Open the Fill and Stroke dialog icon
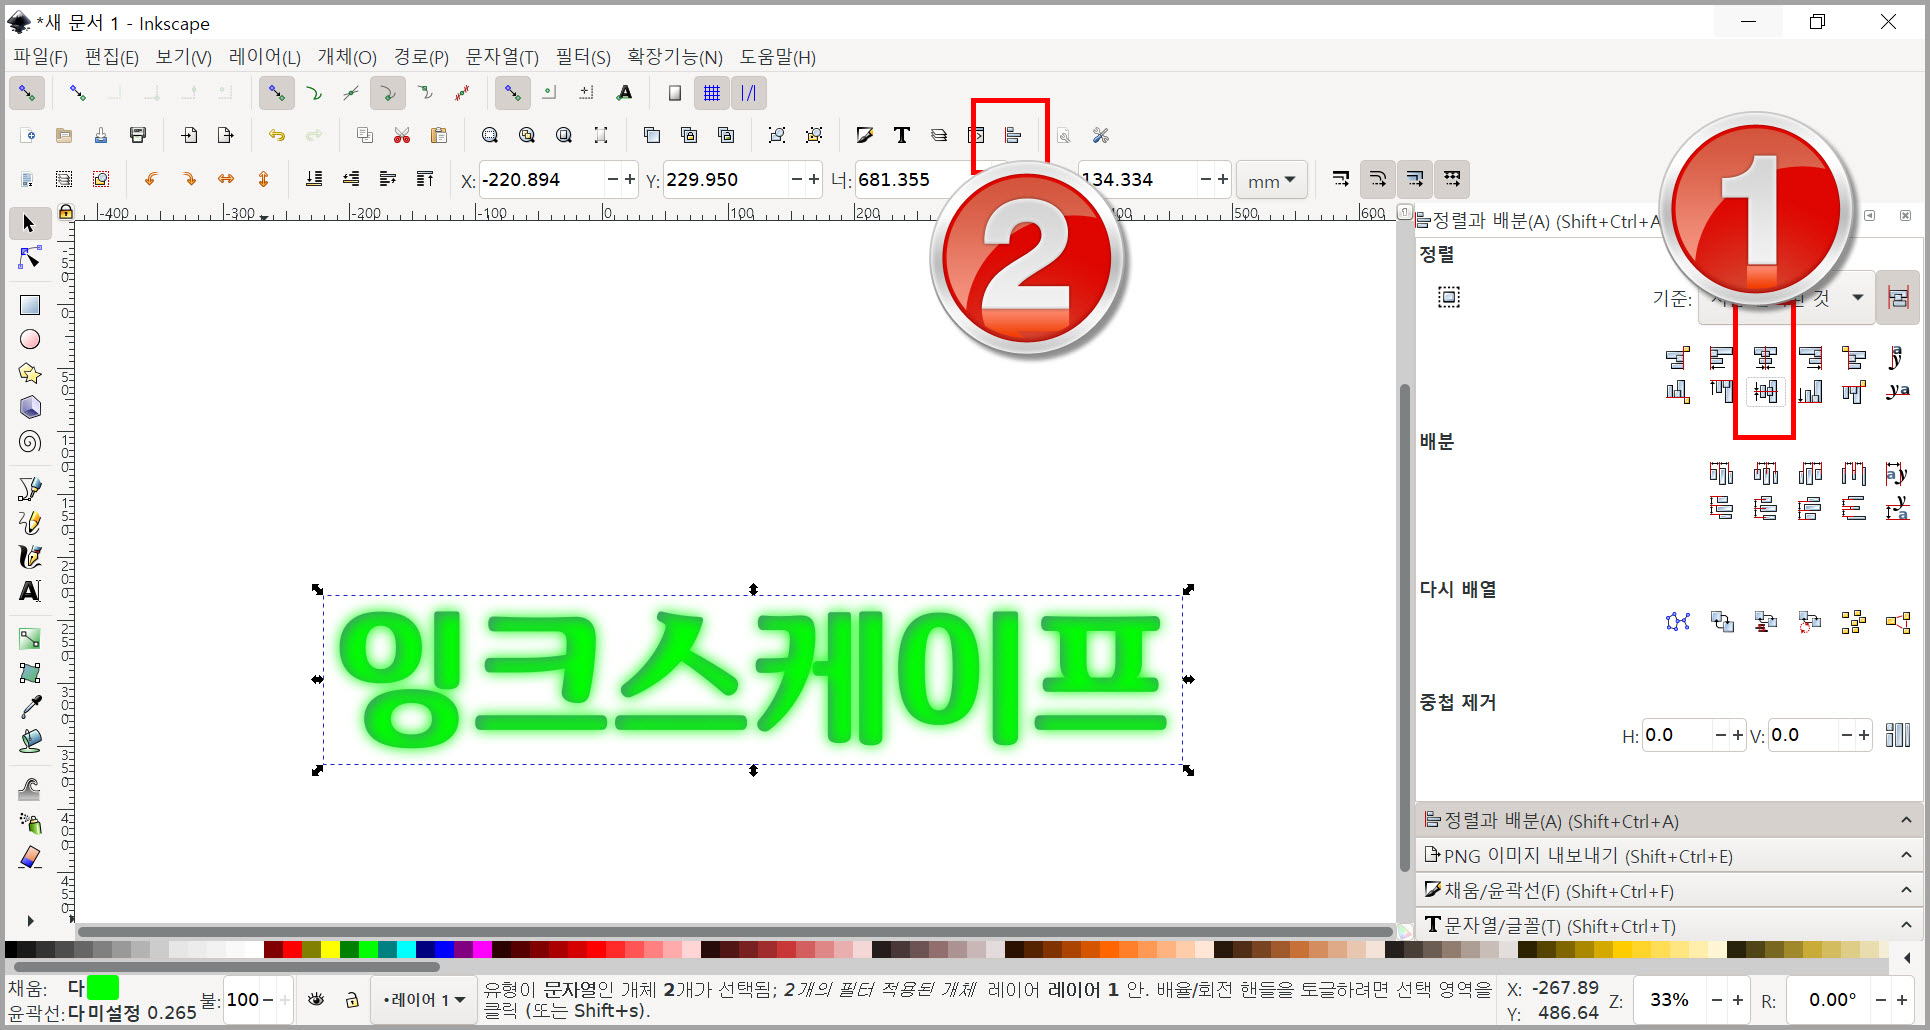The width and height of the screenshot is (1930, 1030). click(x=865, y=135)
